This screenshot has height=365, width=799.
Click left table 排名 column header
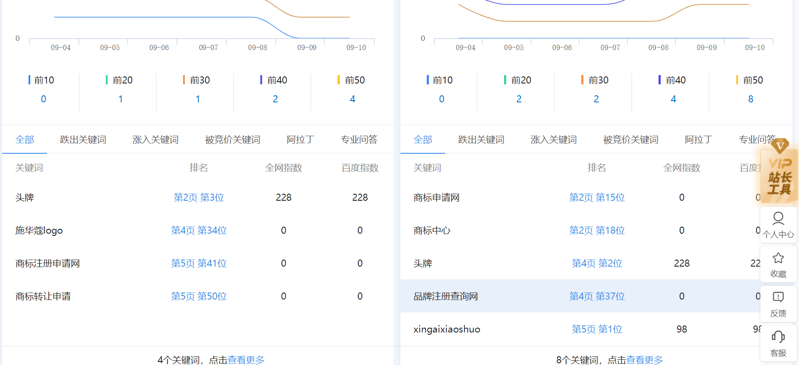199,168
